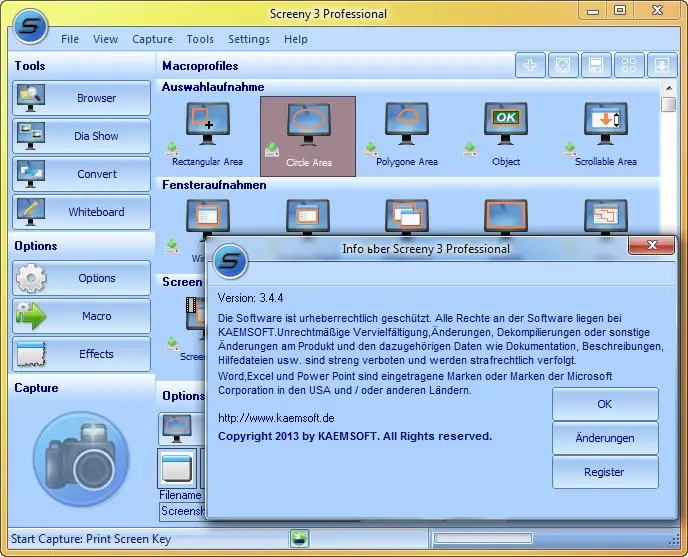Open the Effects panel button
This screenshot has height=557, width=688.
point(82,354)
